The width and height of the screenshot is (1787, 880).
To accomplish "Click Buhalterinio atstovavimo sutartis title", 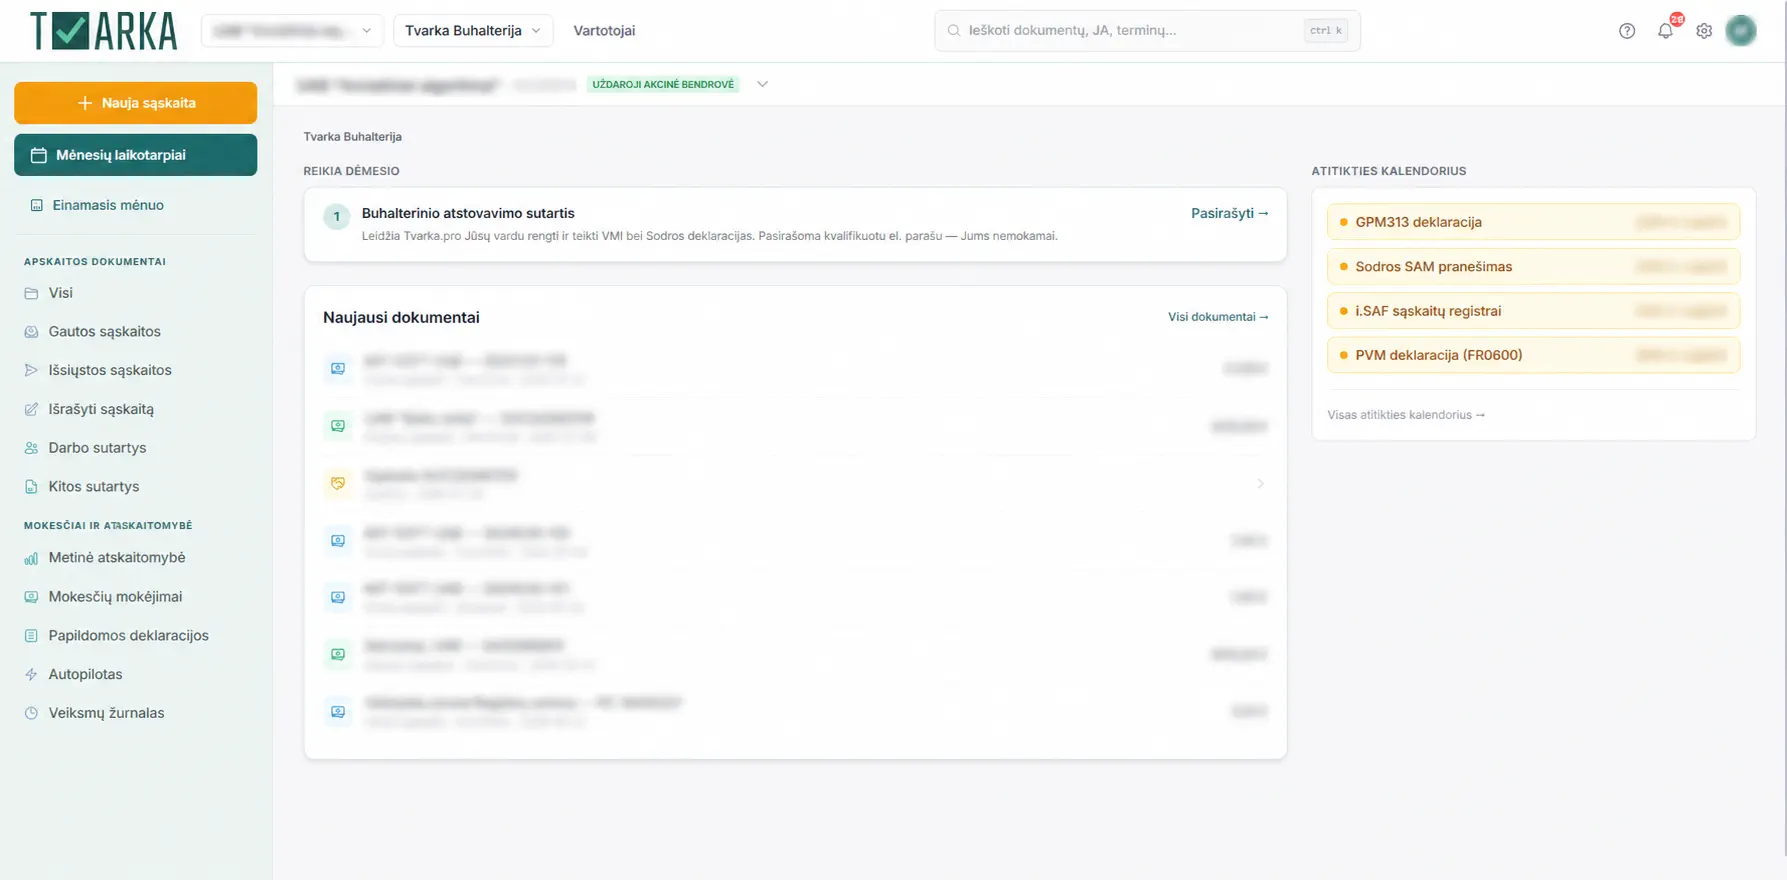I will tap(468, 213).
